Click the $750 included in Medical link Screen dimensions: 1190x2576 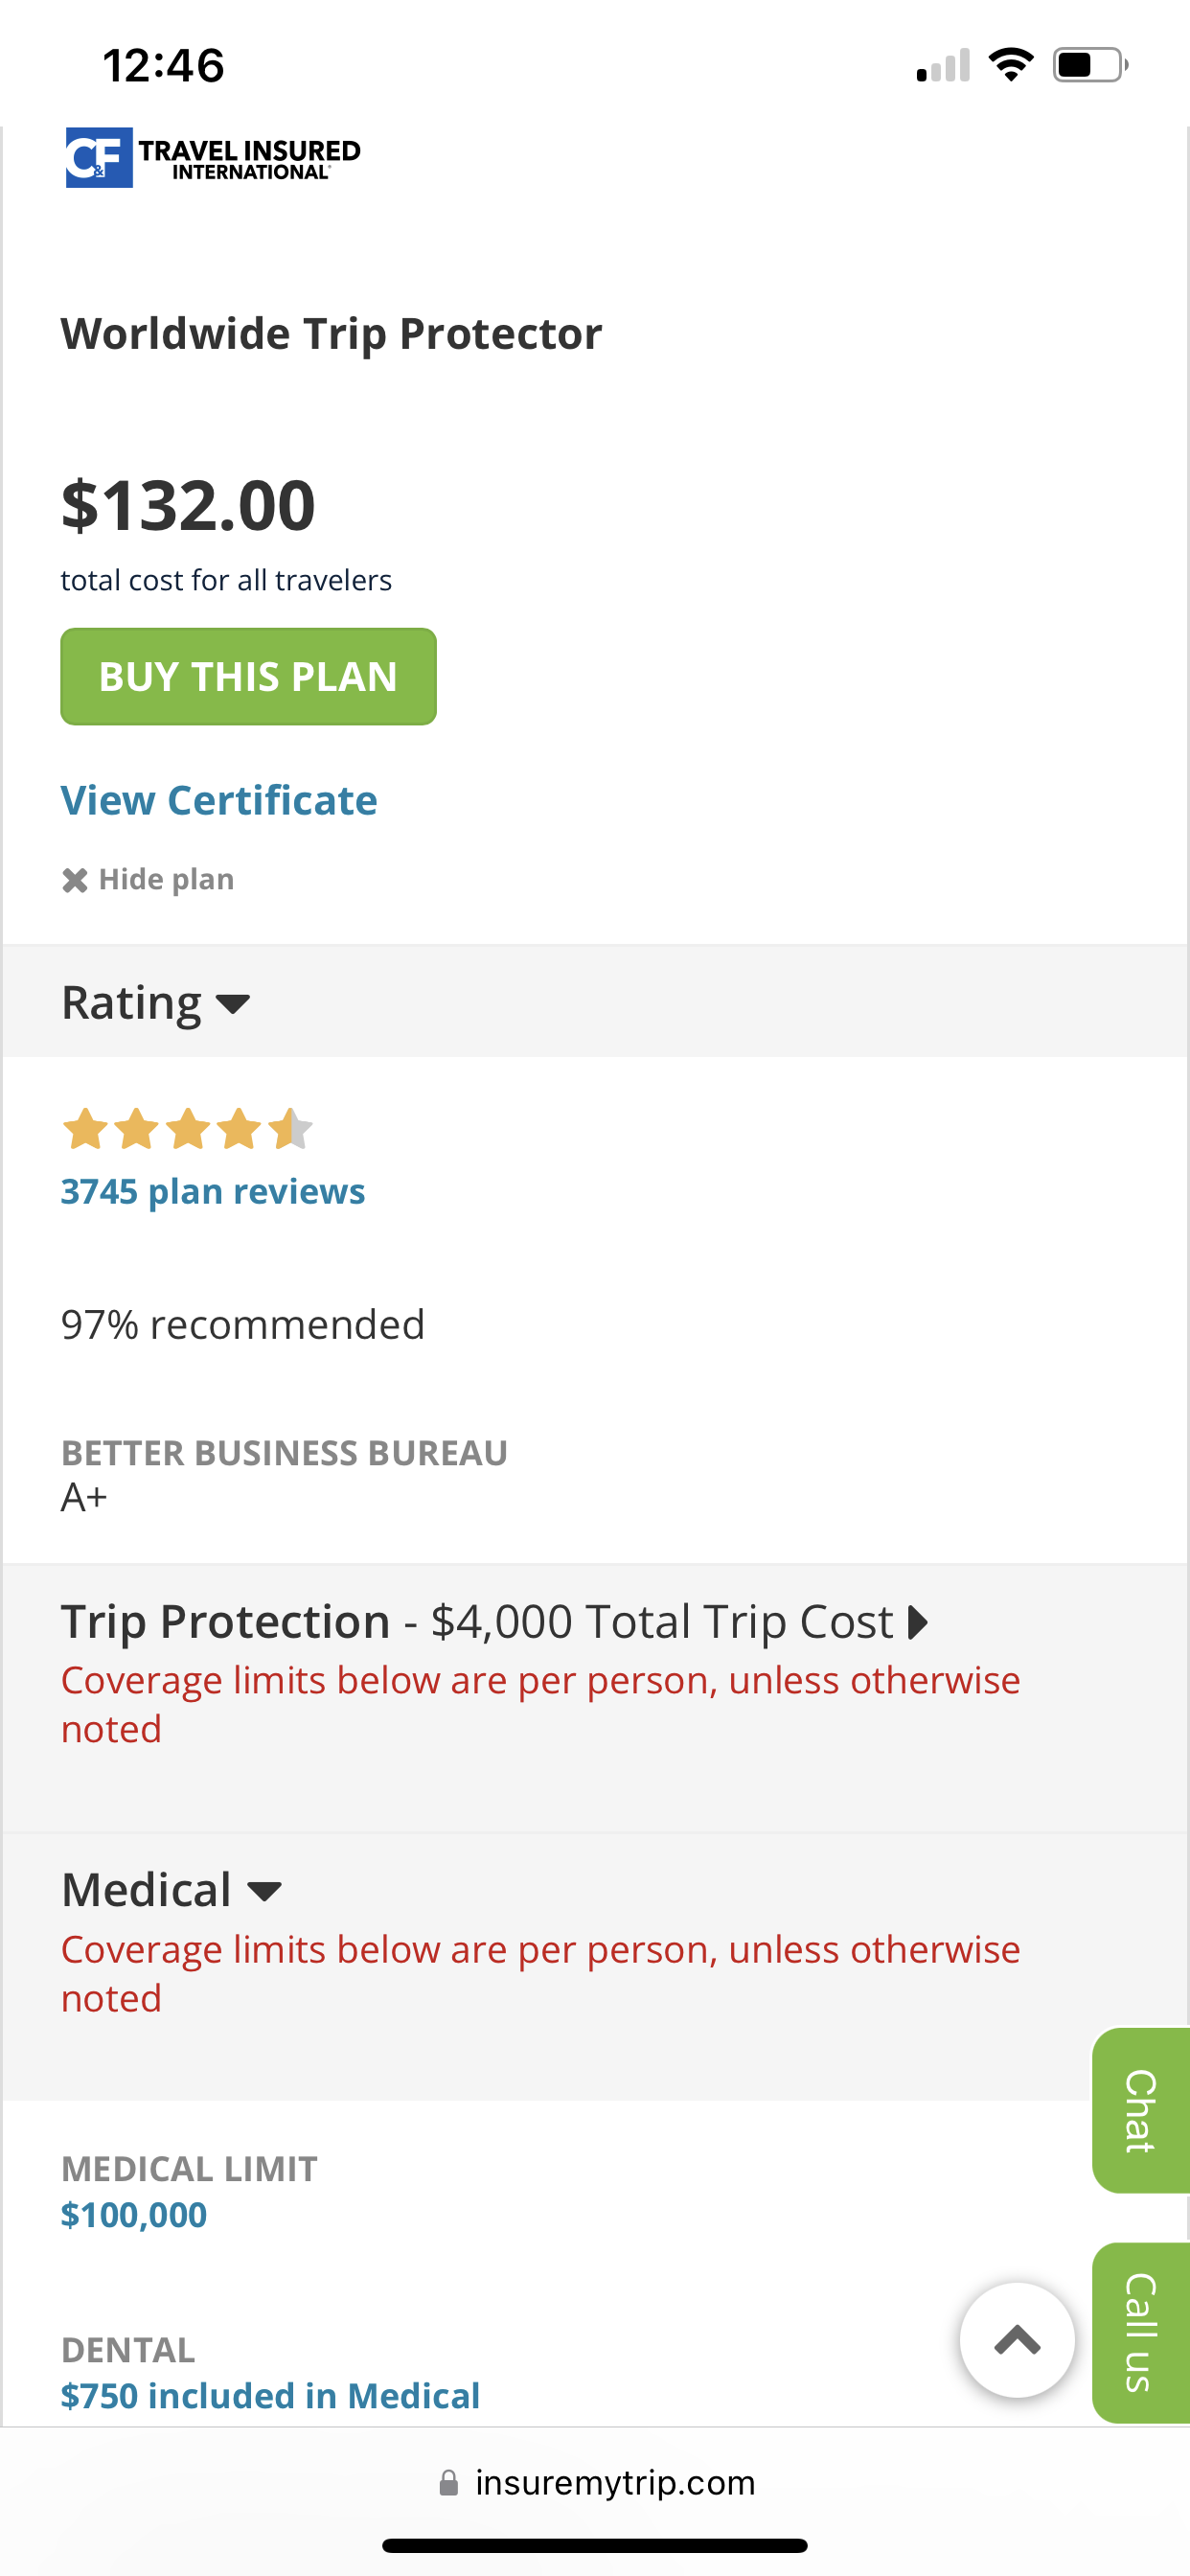pos(270,2395)
